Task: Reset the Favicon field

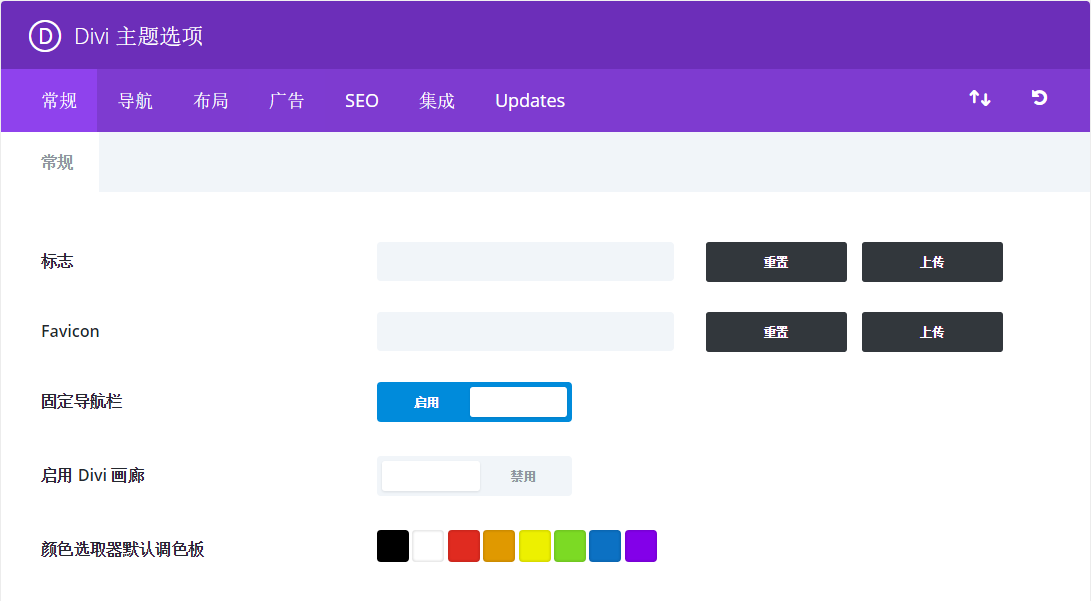Action: [x=776, y=332]
